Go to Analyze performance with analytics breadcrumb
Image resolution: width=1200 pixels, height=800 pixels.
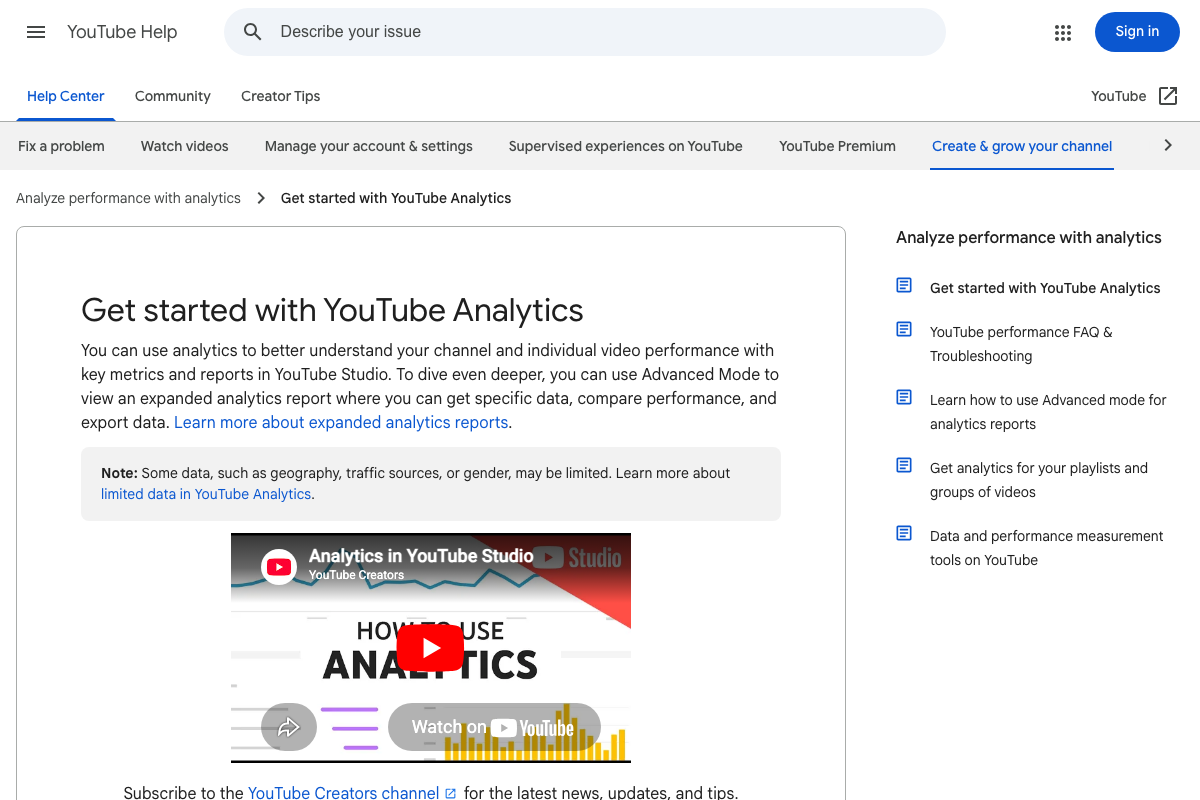[x=128, y=198]
